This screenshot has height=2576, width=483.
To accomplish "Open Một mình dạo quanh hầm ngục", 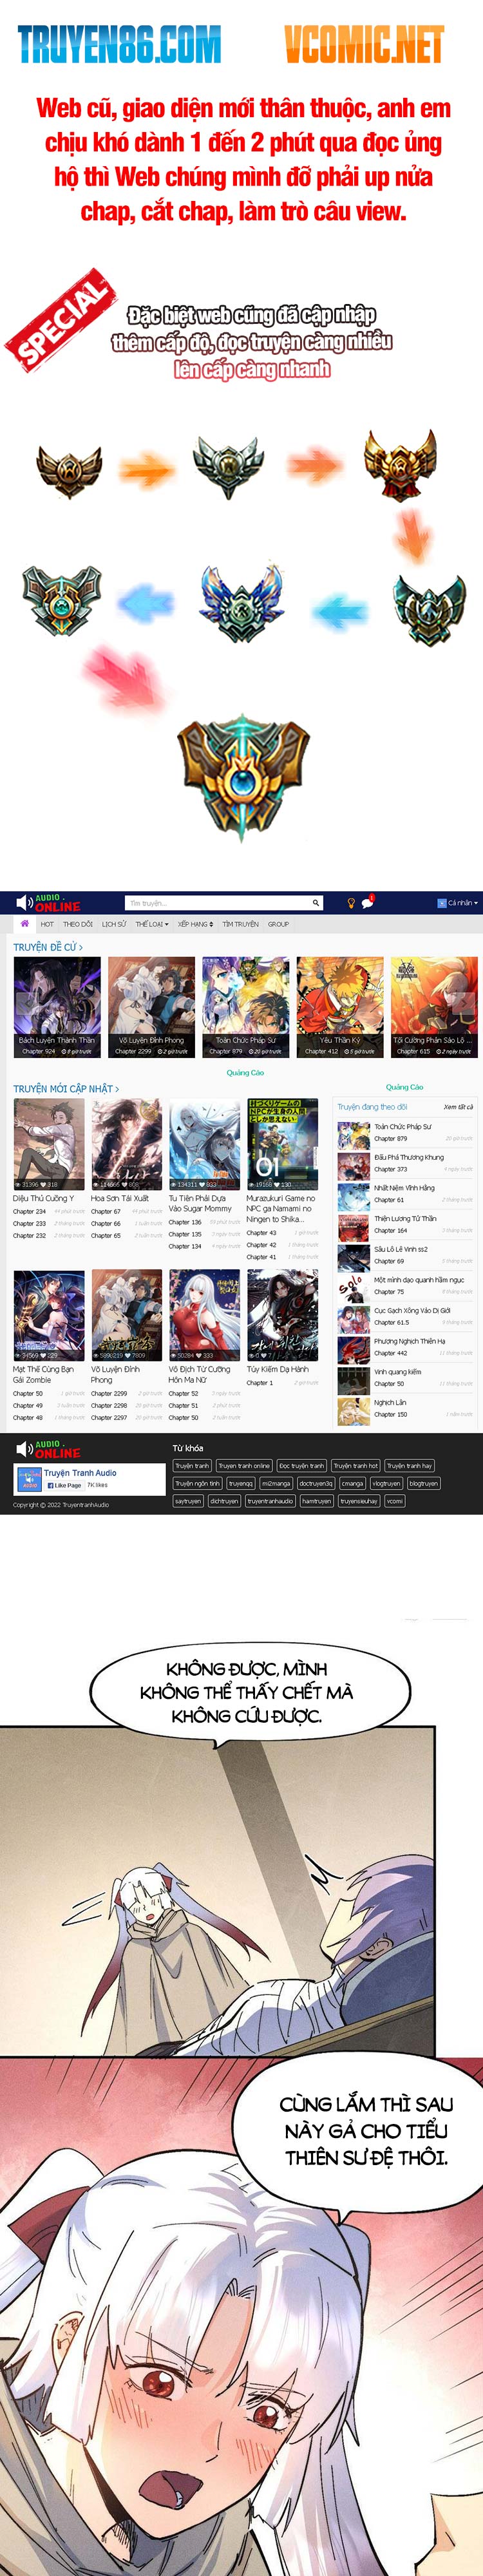I will [x=419, y=1280].
